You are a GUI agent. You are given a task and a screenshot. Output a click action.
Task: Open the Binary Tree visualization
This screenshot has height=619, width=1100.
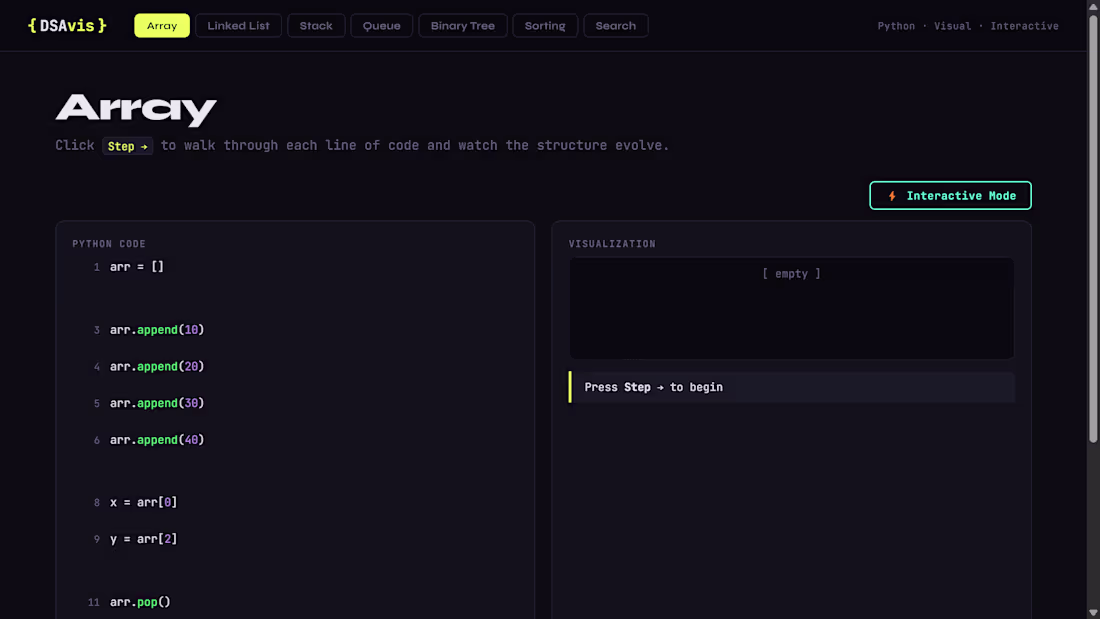pyautogui.click(x=462, y=25)
